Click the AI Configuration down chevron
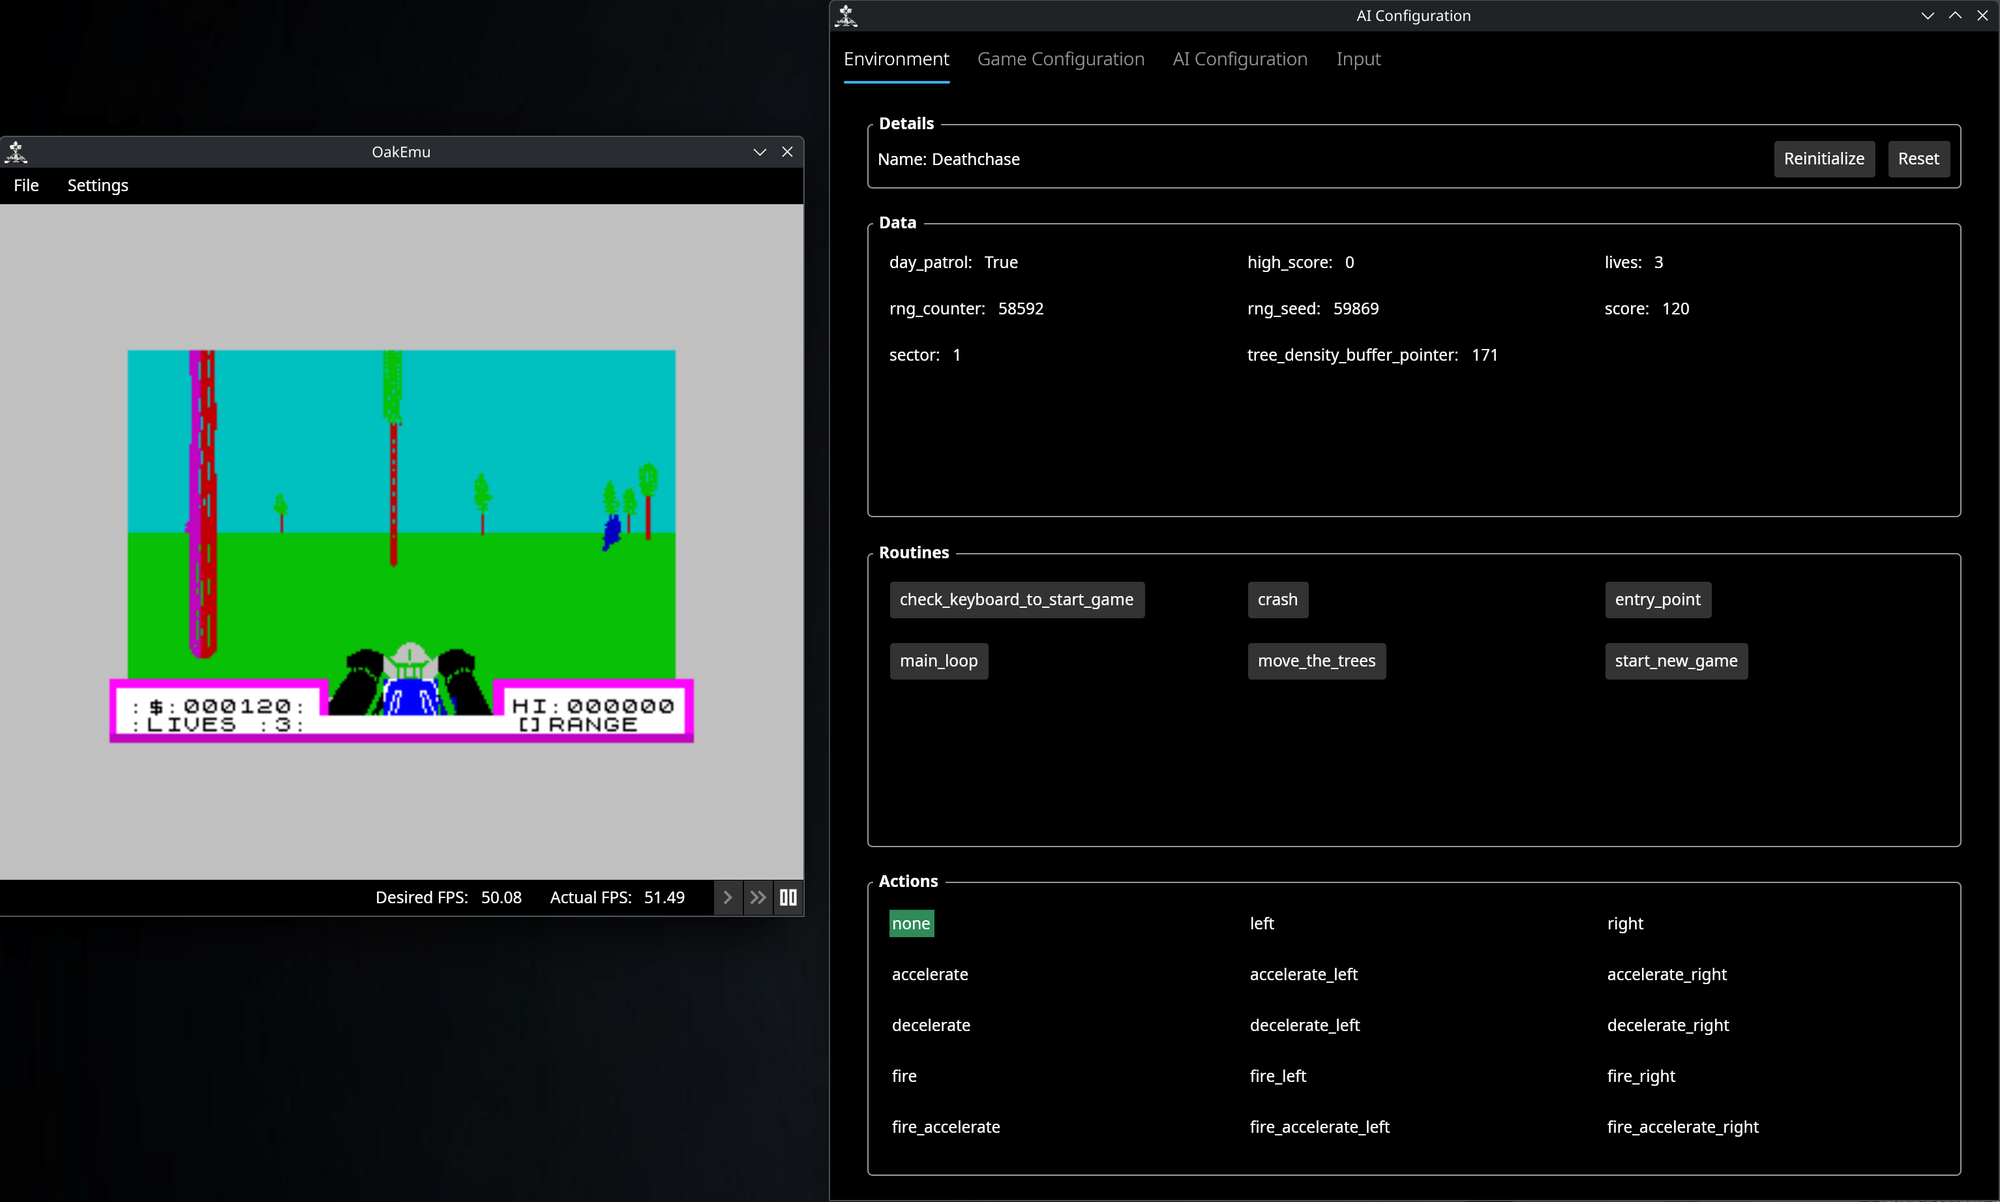The image size is (2000, 1202). click(x=1927, y=16)
